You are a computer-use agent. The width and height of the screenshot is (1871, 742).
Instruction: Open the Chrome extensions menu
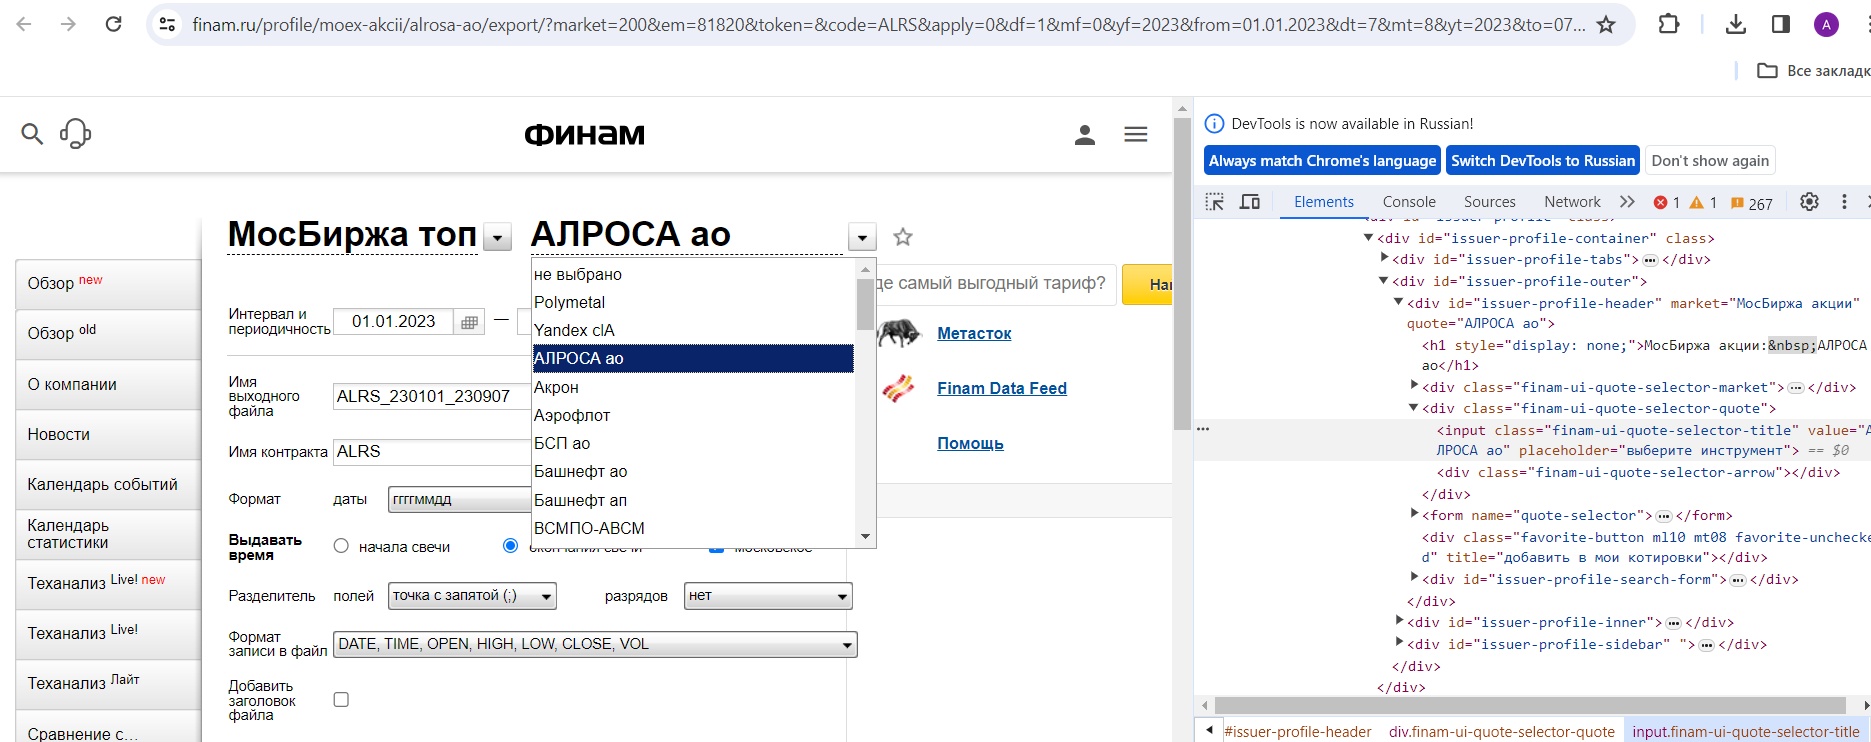coord(1669,24)
